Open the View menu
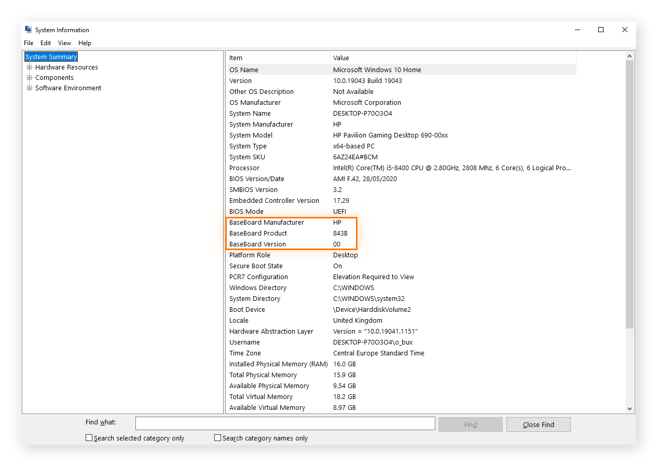660x468 pixels. point(64,43)
